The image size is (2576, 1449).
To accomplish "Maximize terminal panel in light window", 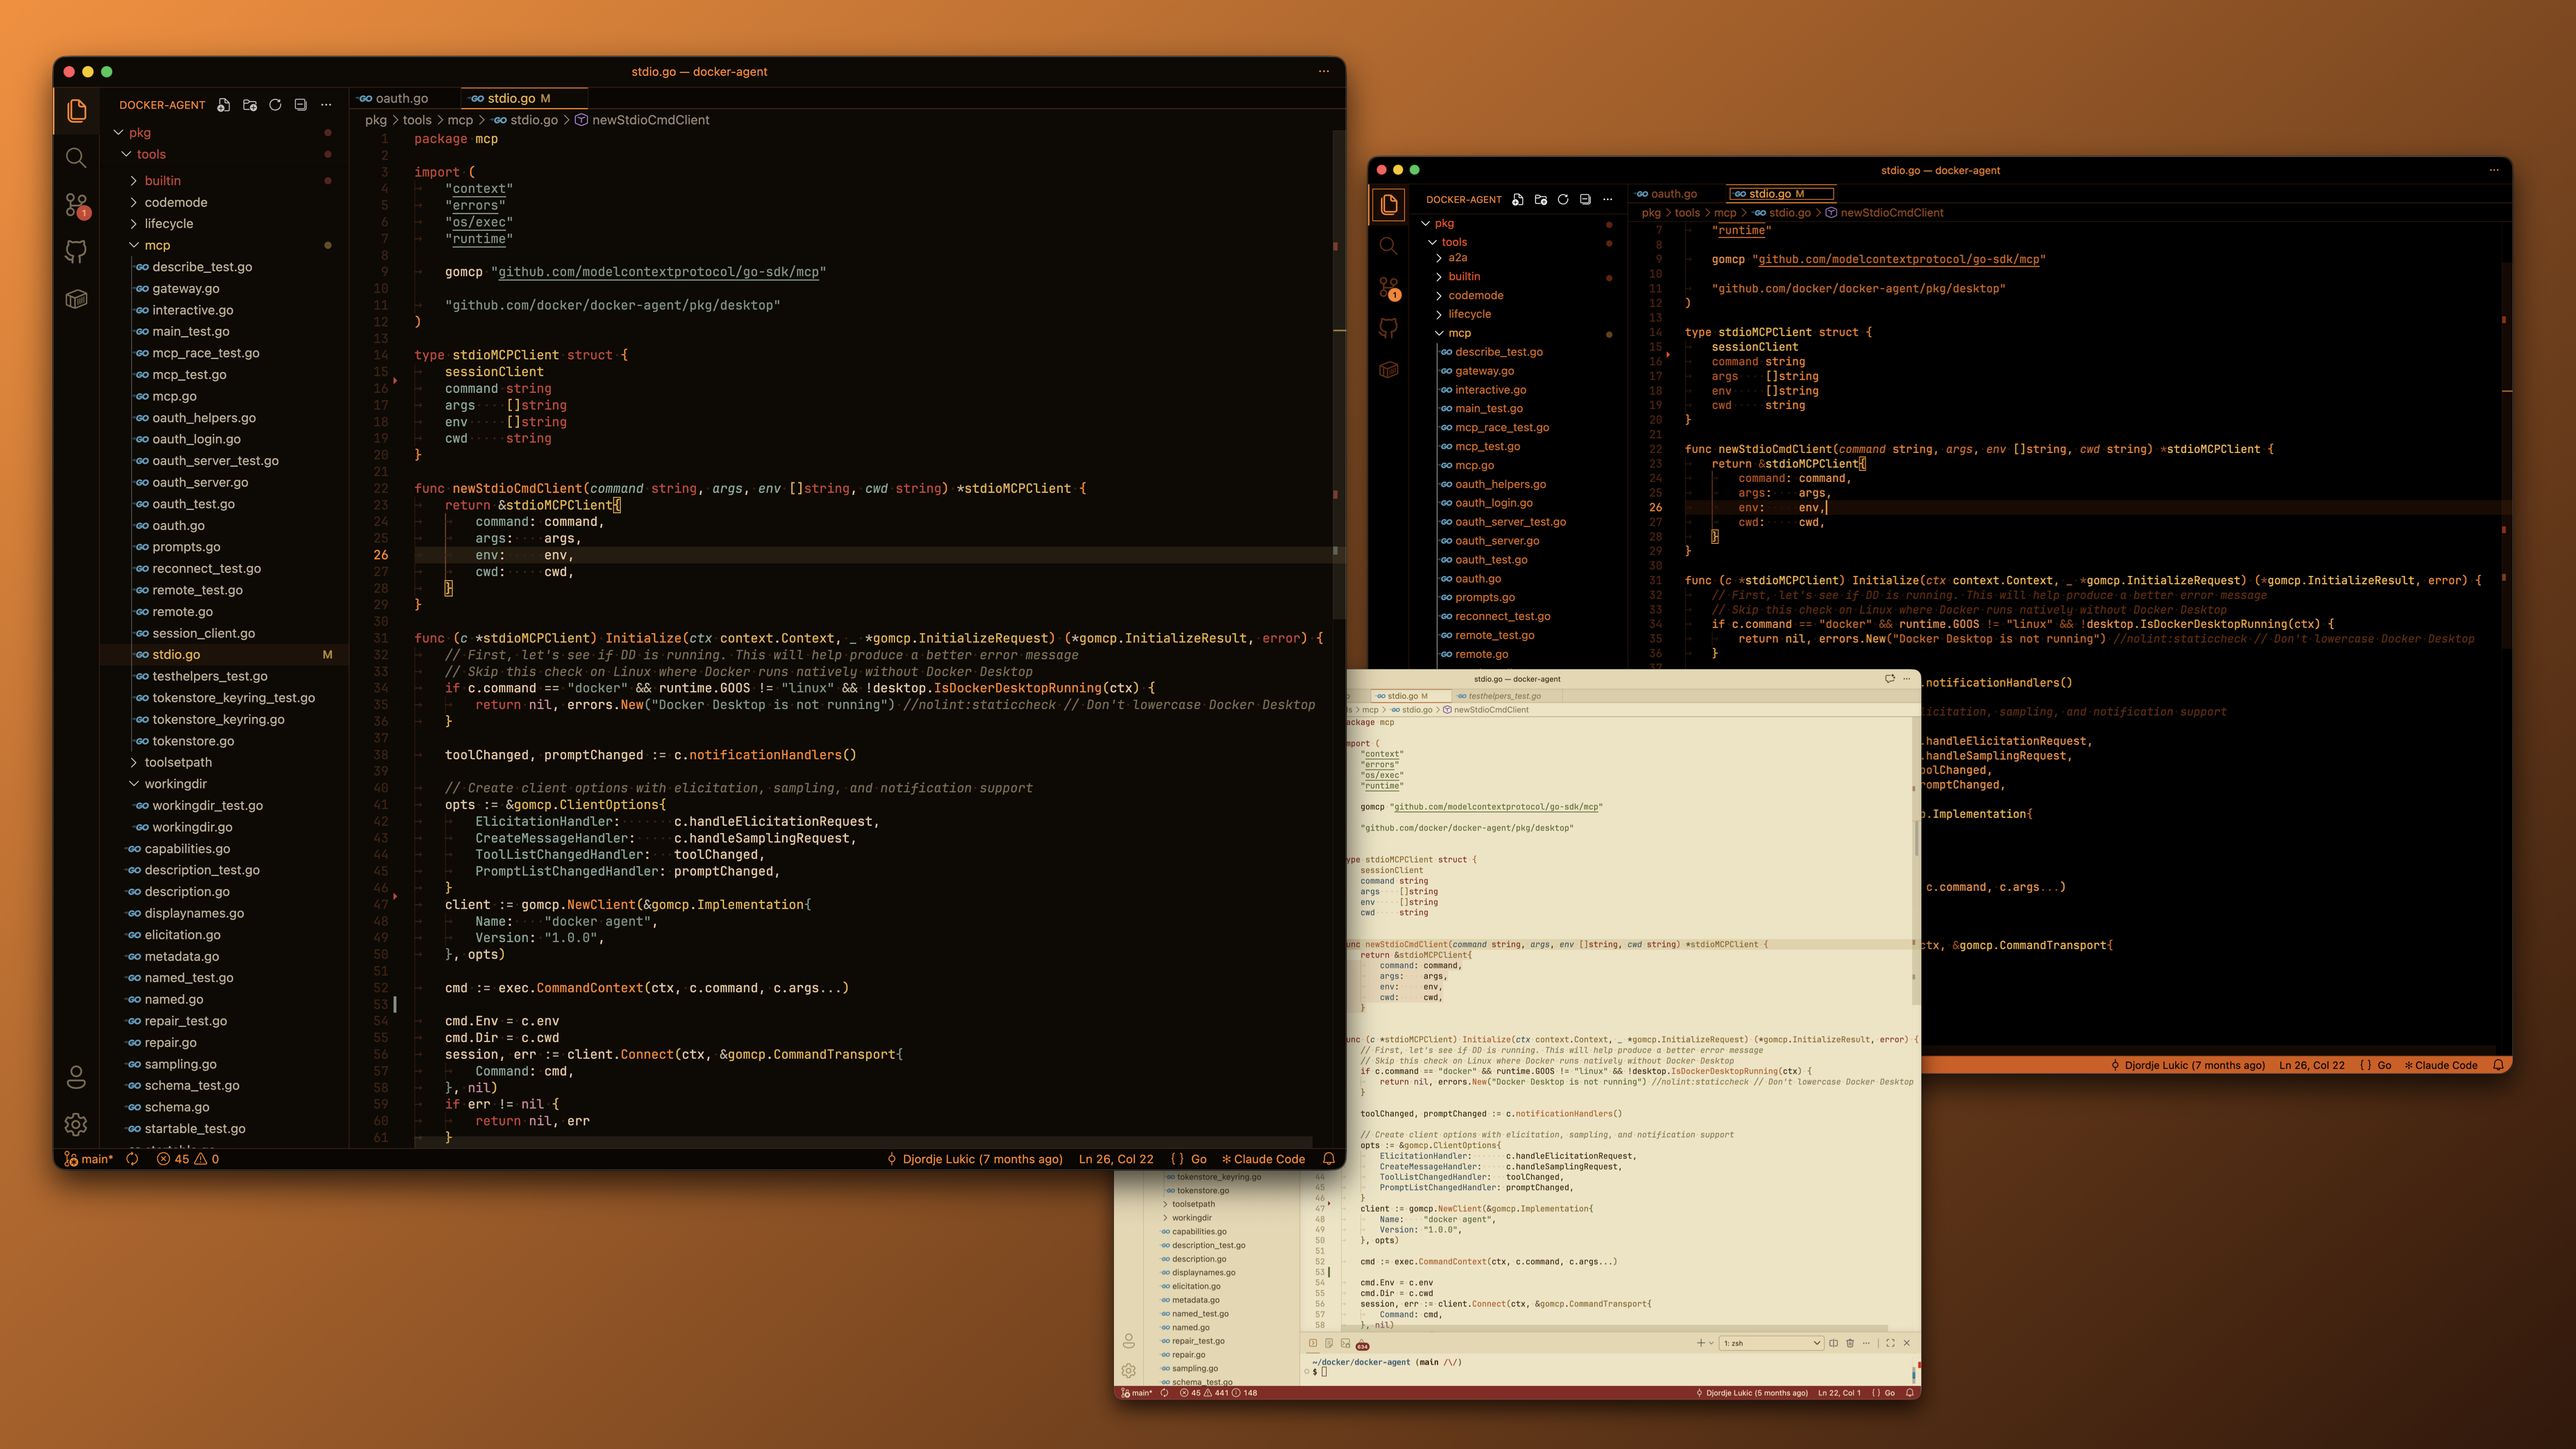I will (1890, 1343).
